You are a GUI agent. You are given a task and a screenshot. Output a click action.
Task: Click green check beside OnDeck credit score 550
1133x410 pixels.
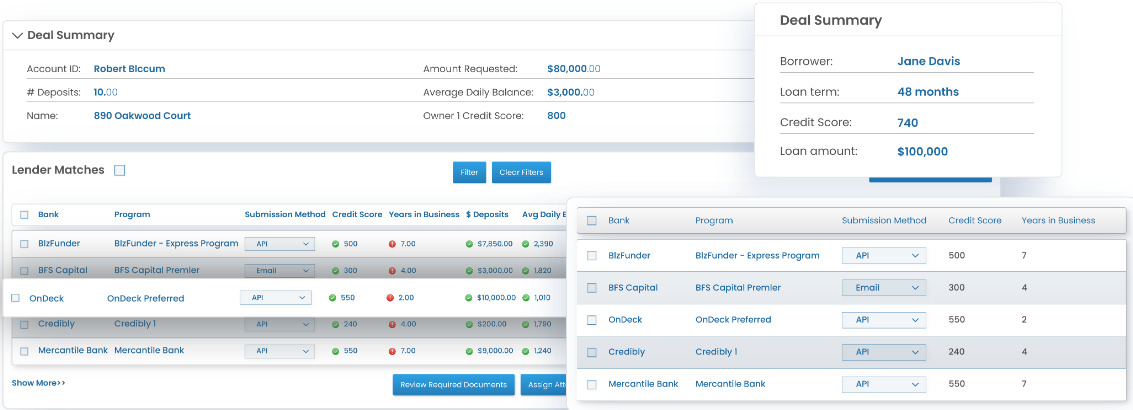pyautogui.click(x=332, y=298)
